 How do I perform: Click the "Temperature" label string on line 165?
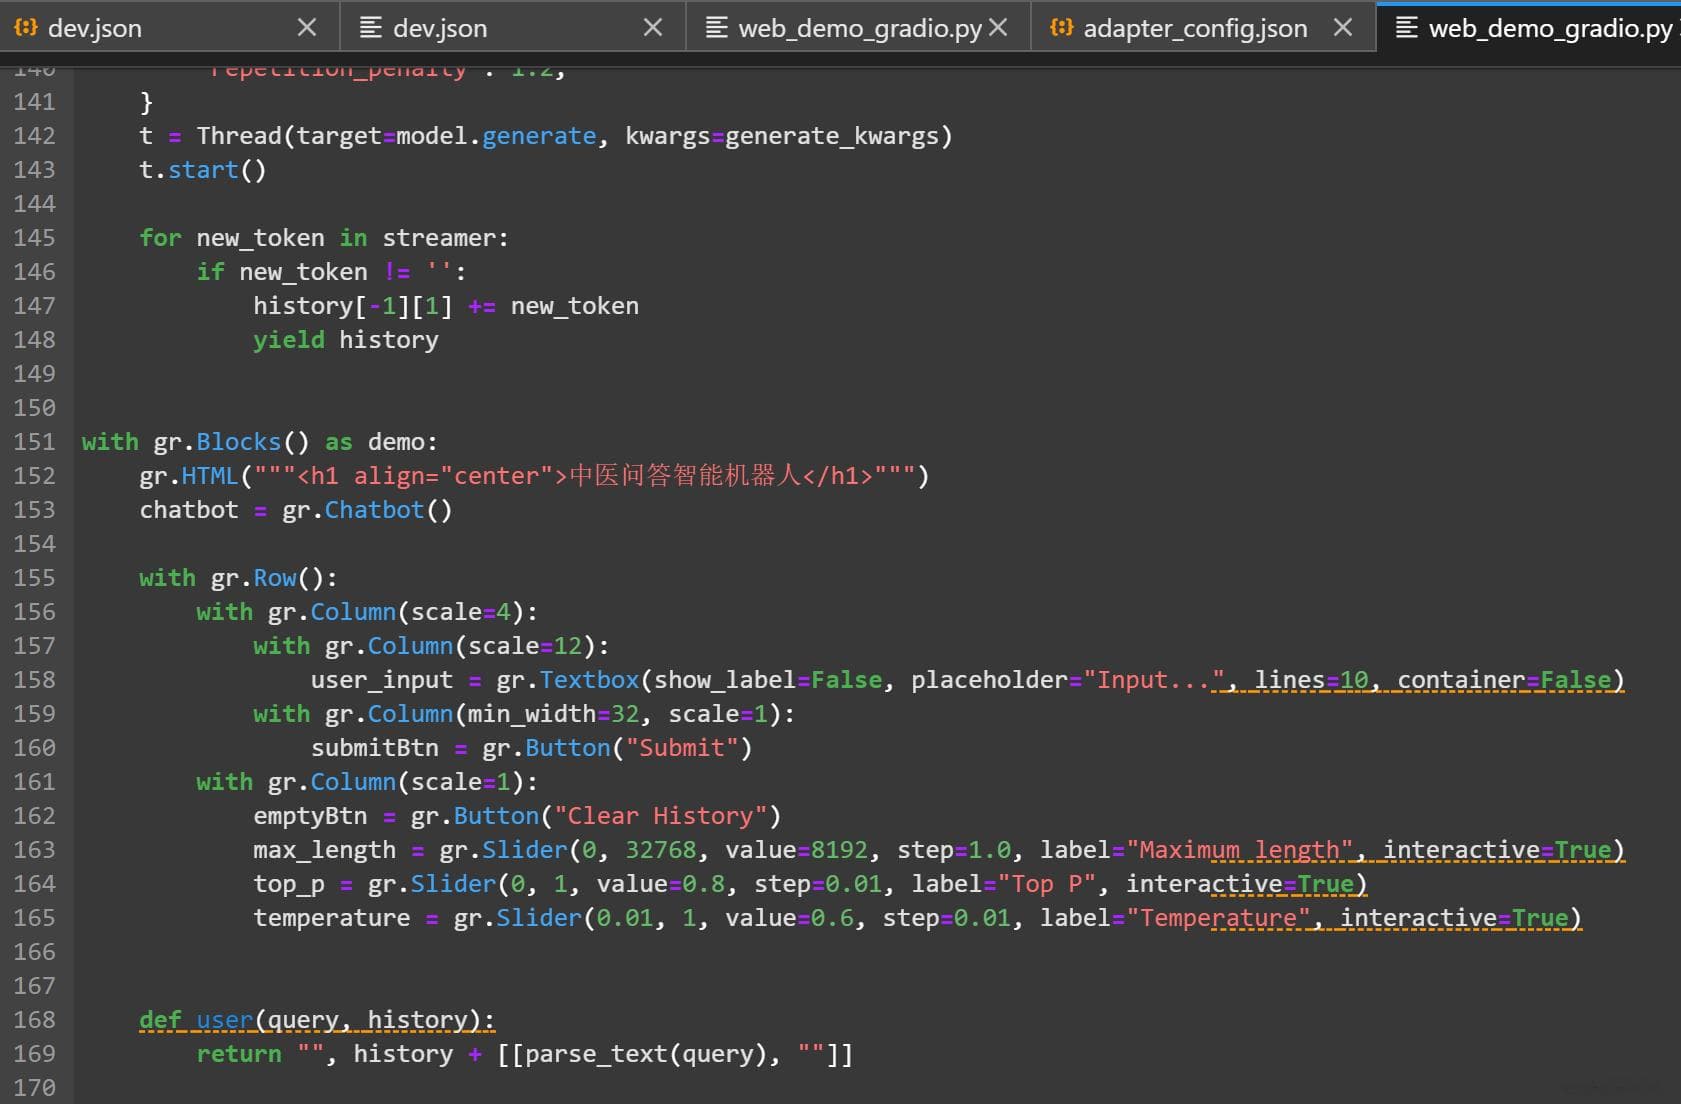coord(1218,918)
